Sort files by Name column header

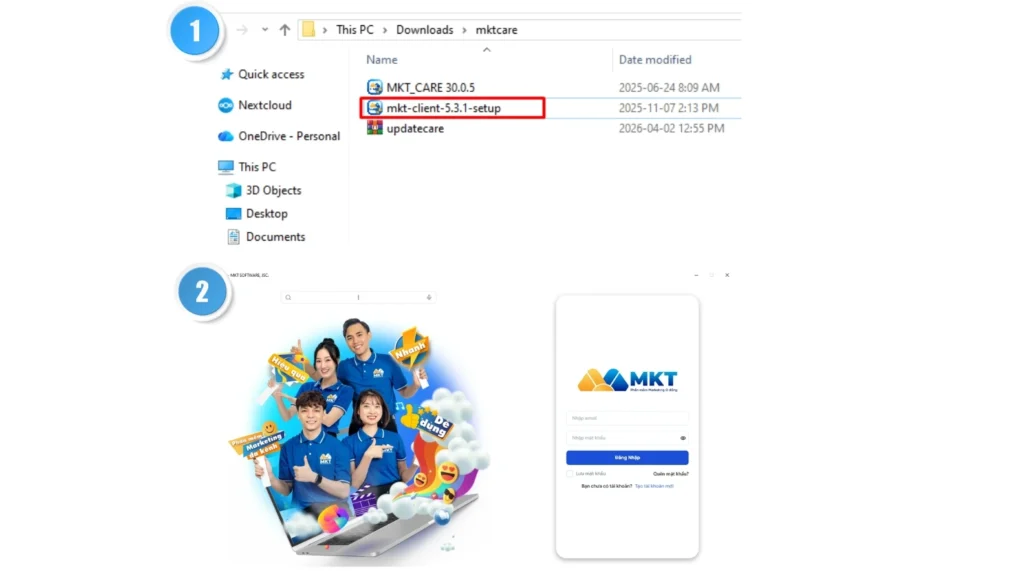(x=381, y=59)
